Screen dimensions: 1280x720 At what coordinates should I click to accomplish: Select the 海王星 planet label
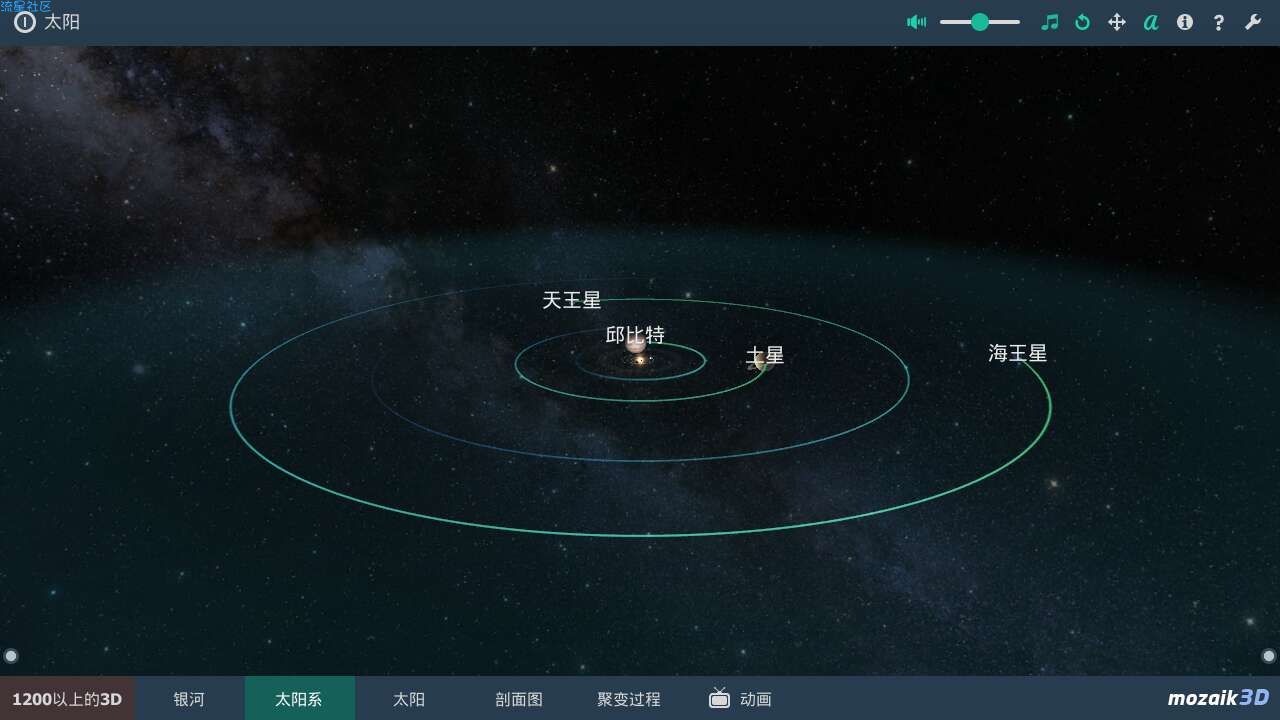pos(1018,353)
